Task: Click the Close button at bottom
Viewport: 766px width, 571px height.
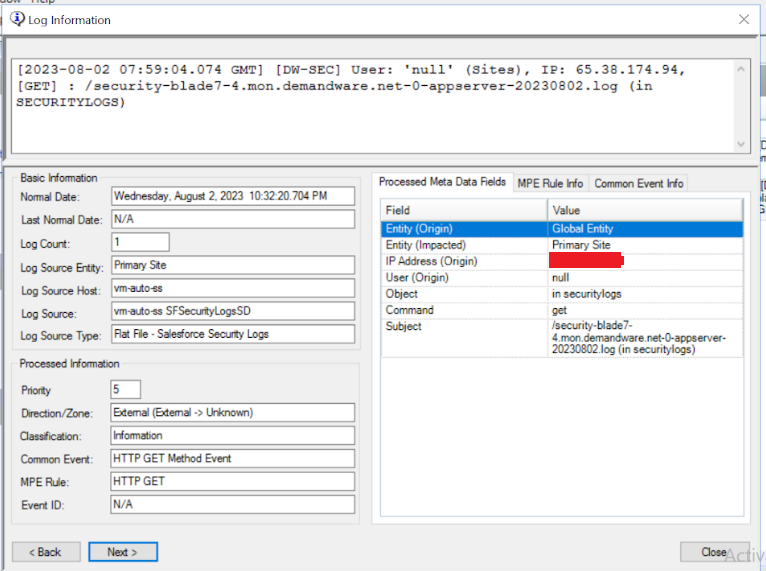Action: 713,552
